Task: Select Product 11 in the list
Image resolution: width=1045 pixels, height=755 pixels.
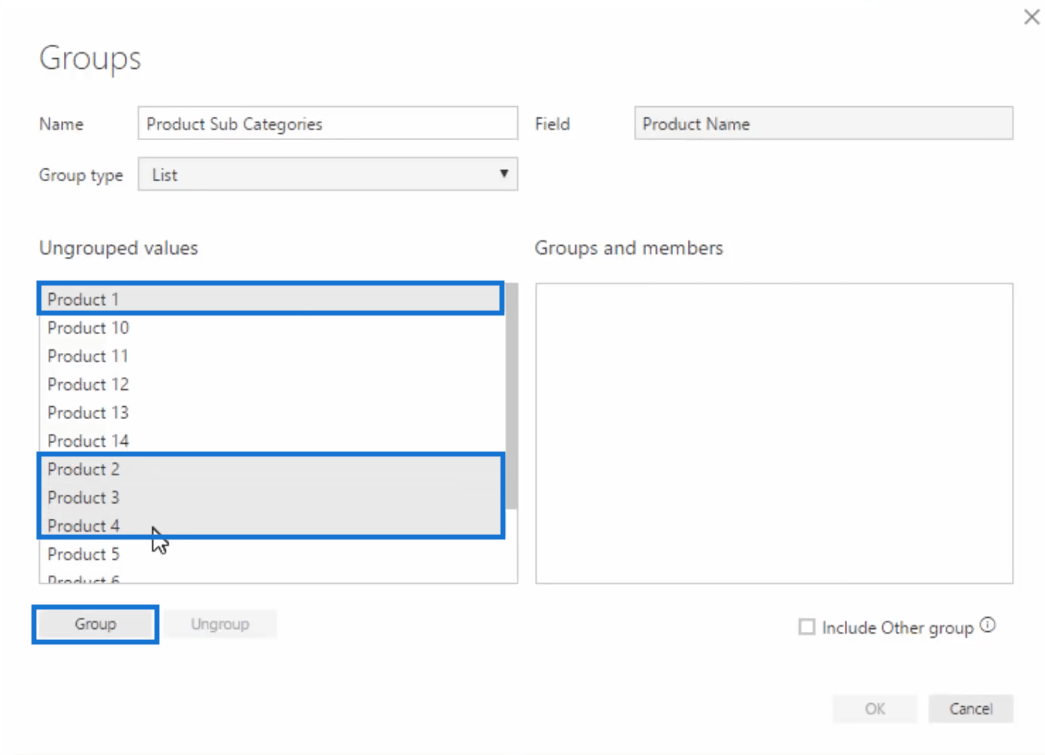Action: 271,356
